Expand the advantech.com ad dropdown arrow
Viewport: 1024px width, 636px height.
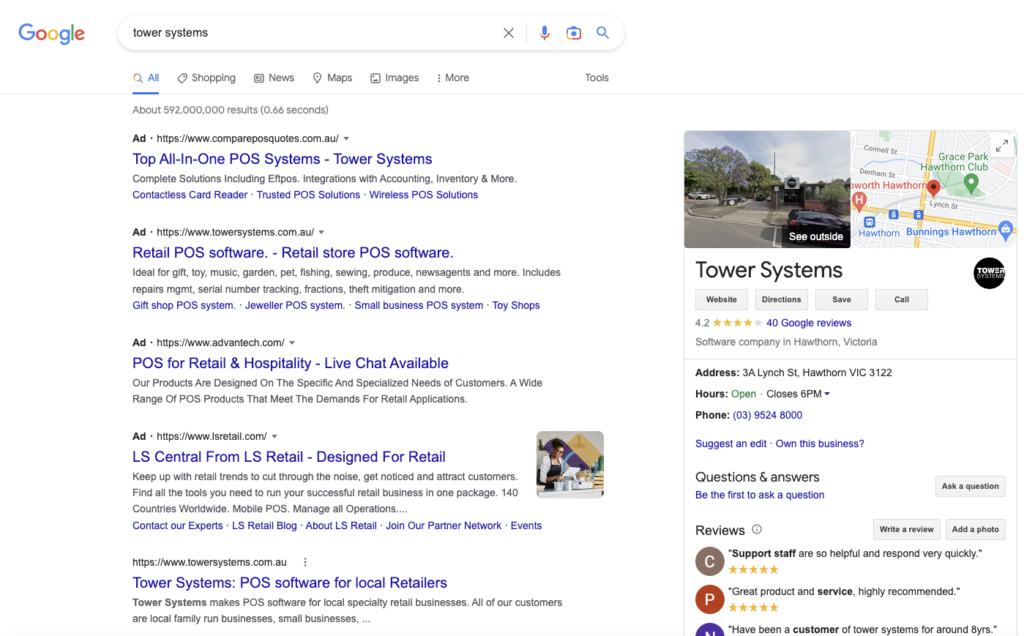click(292, 343)
